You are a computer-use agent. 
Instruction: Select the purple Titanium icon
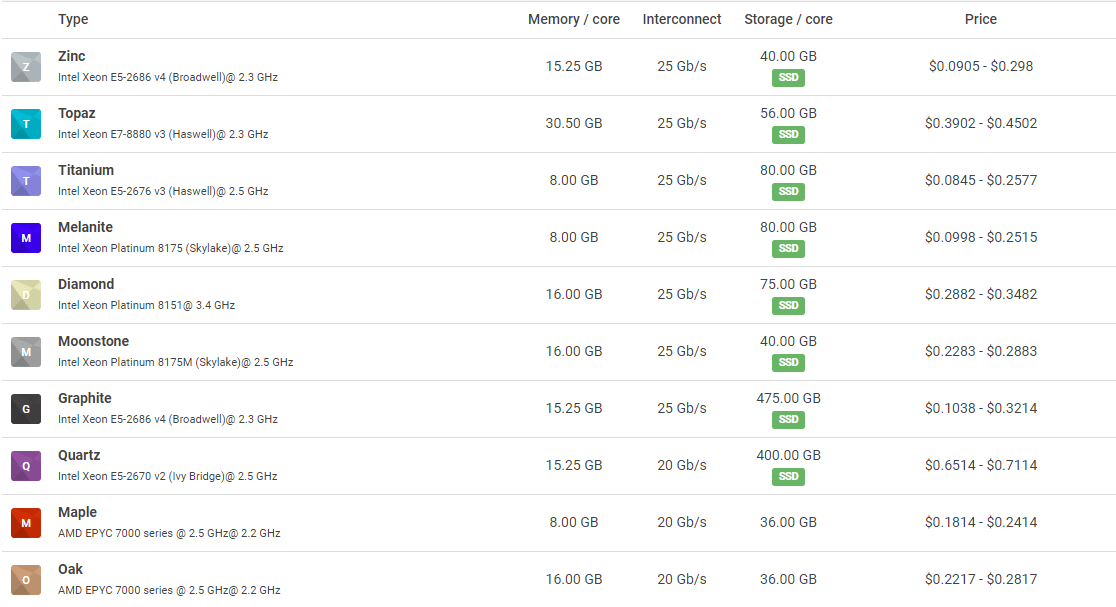point(26,181)
